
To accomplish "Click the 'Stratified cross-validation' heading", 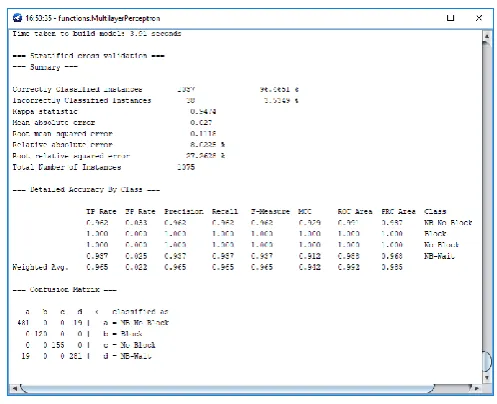I will coord(89,55).
